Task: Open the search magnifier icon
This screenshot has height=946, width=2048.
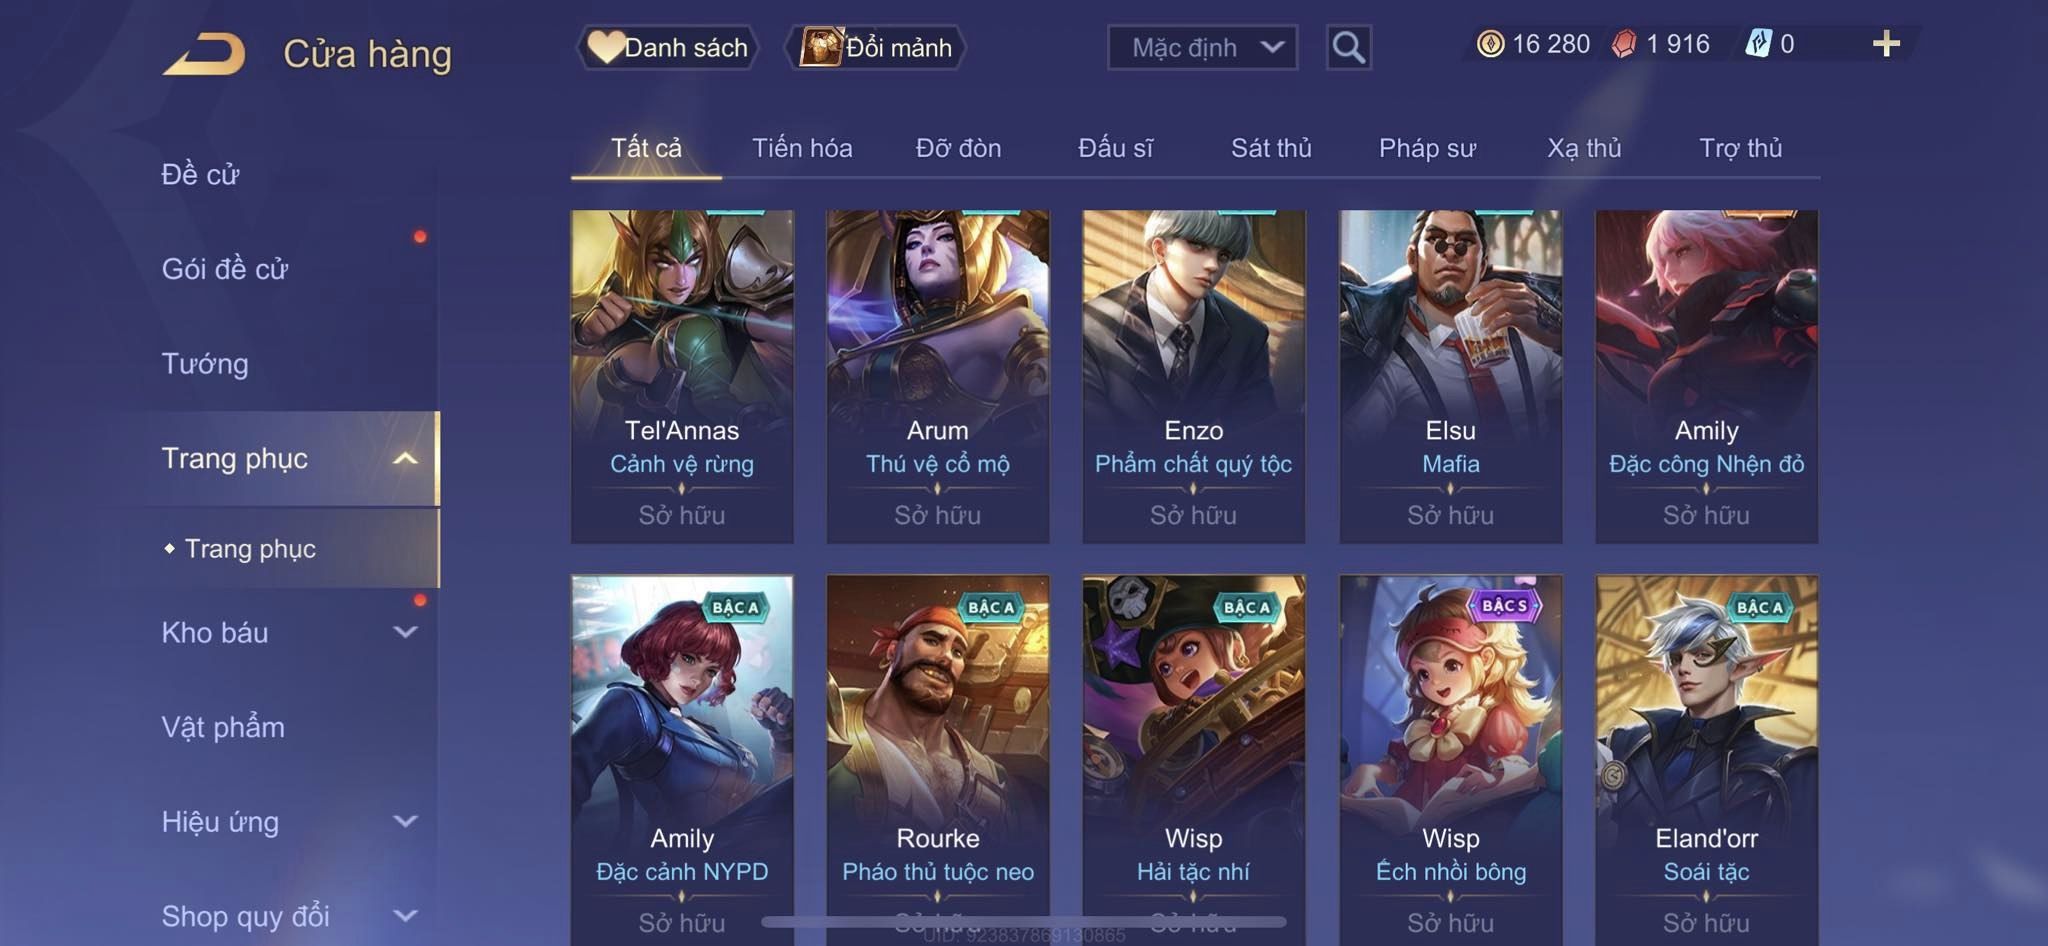Action: click(1348, 47)
